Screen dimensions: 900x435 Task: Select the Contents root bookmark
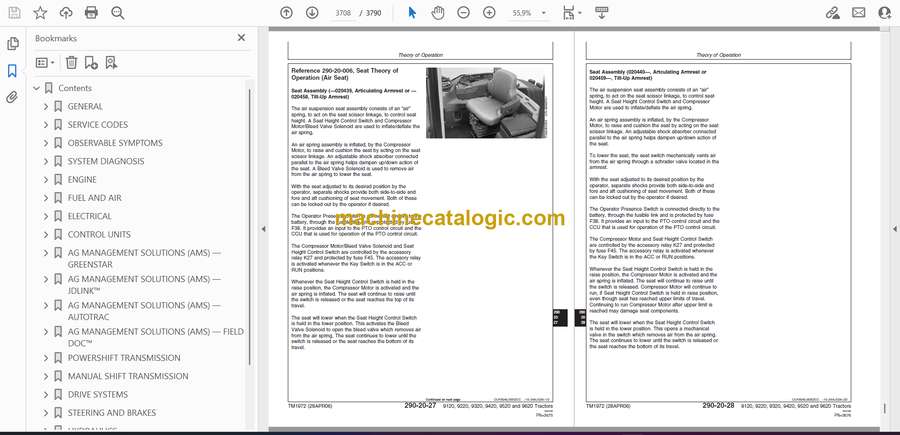75,88
